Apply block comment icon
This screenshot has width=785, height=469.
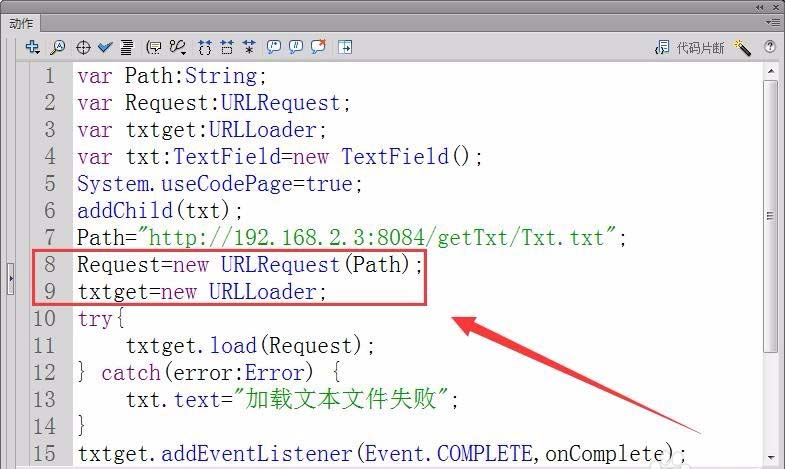(272, 47)
